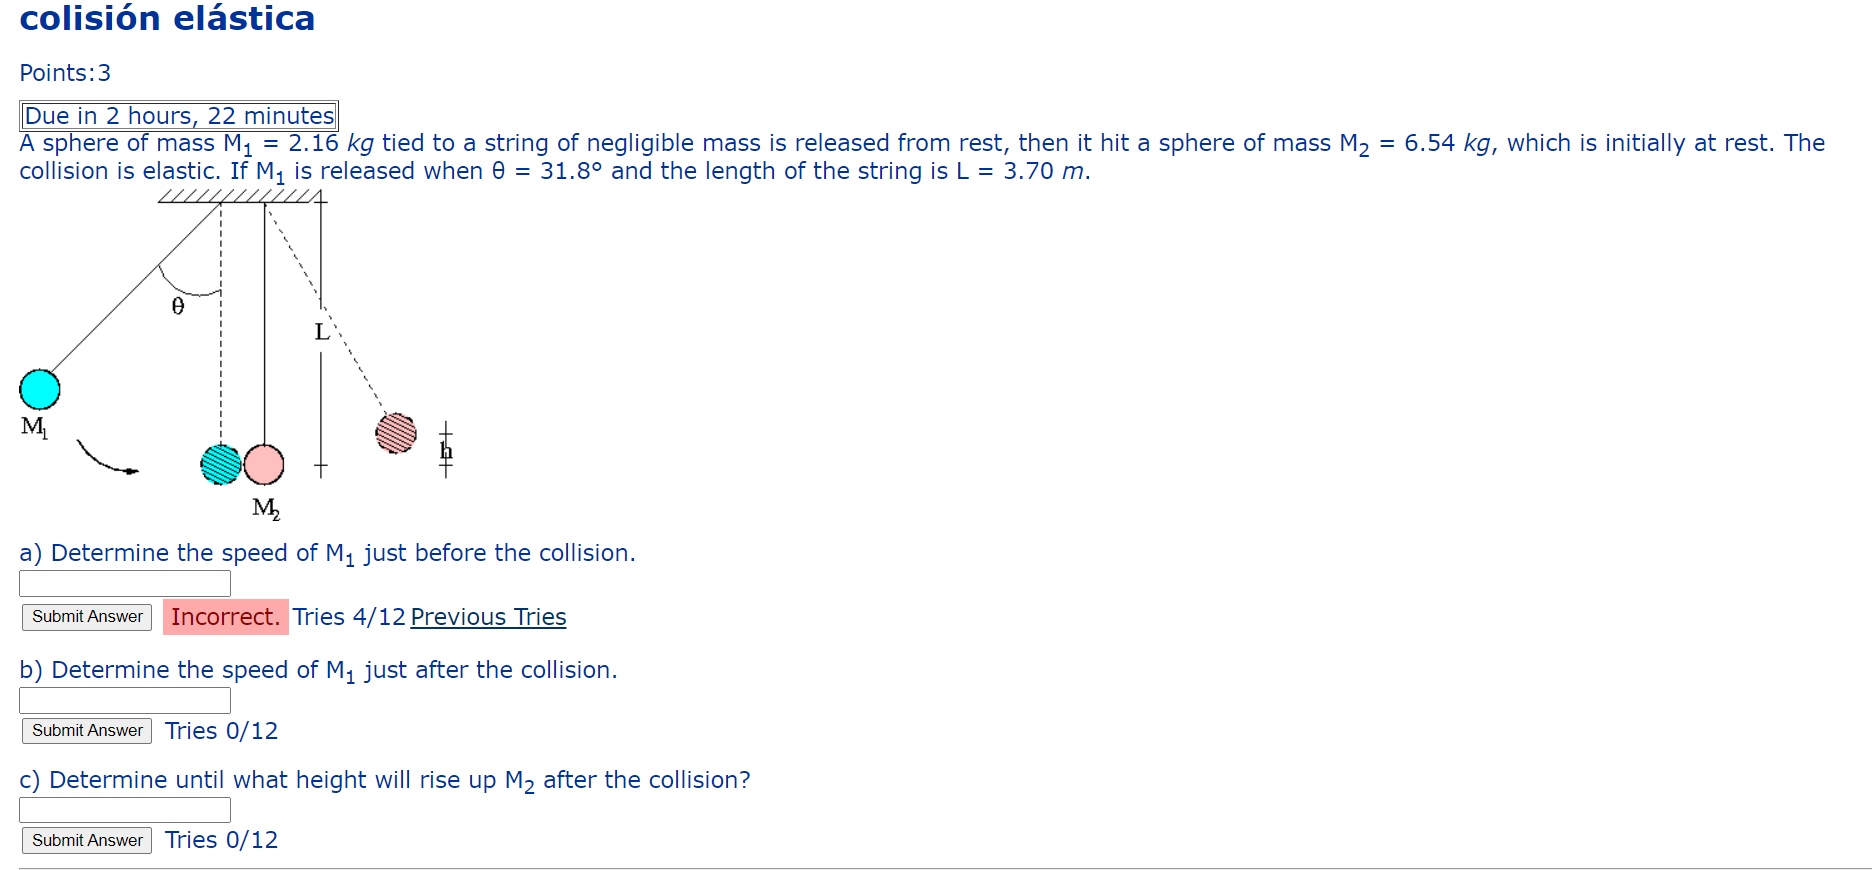Click the angle θ label in the diagram
1872x870 pixels.
177,306
